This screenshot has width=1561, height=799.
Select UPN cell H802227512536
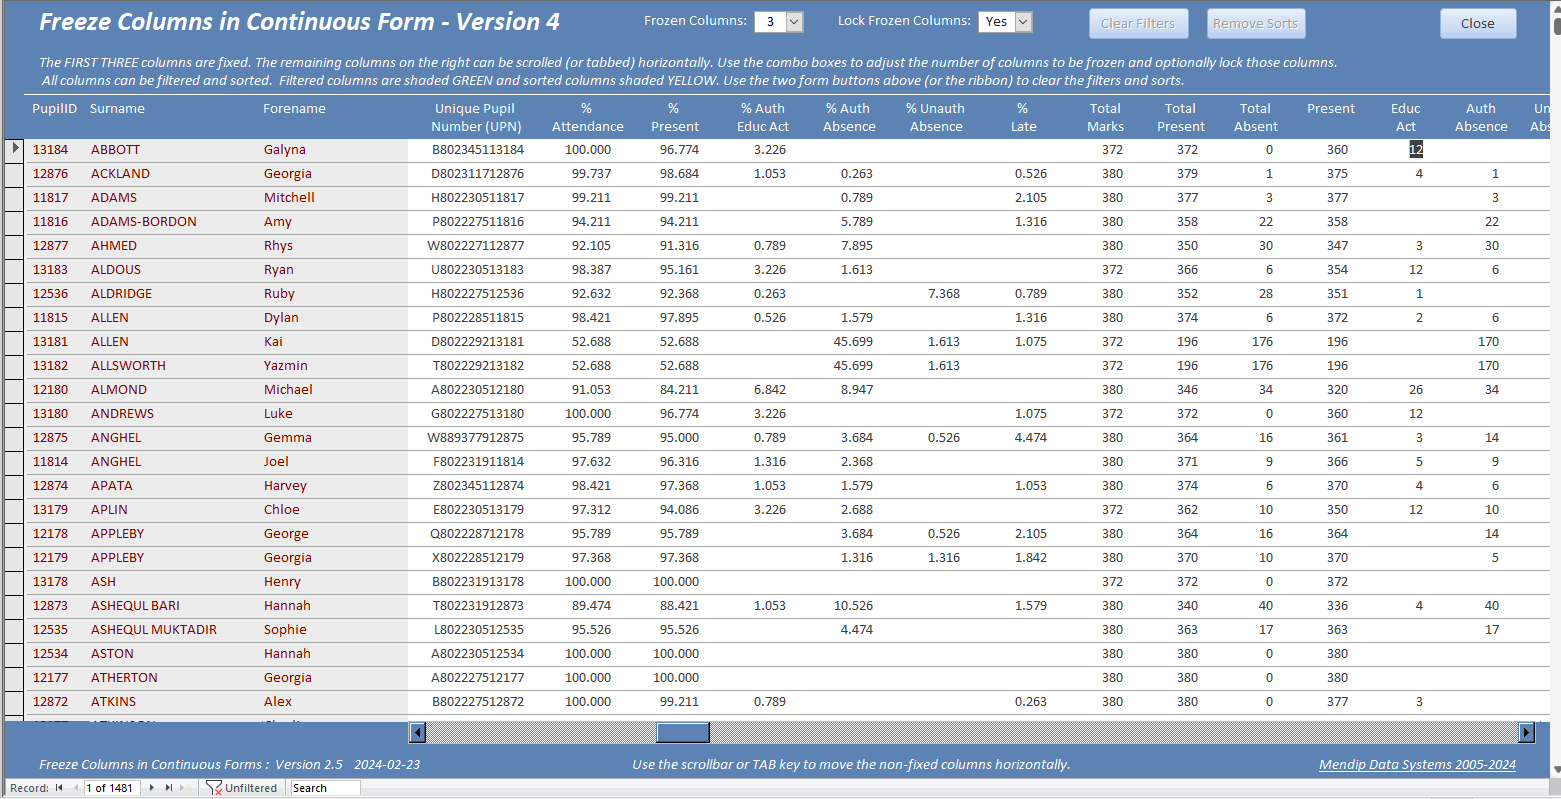477,293
